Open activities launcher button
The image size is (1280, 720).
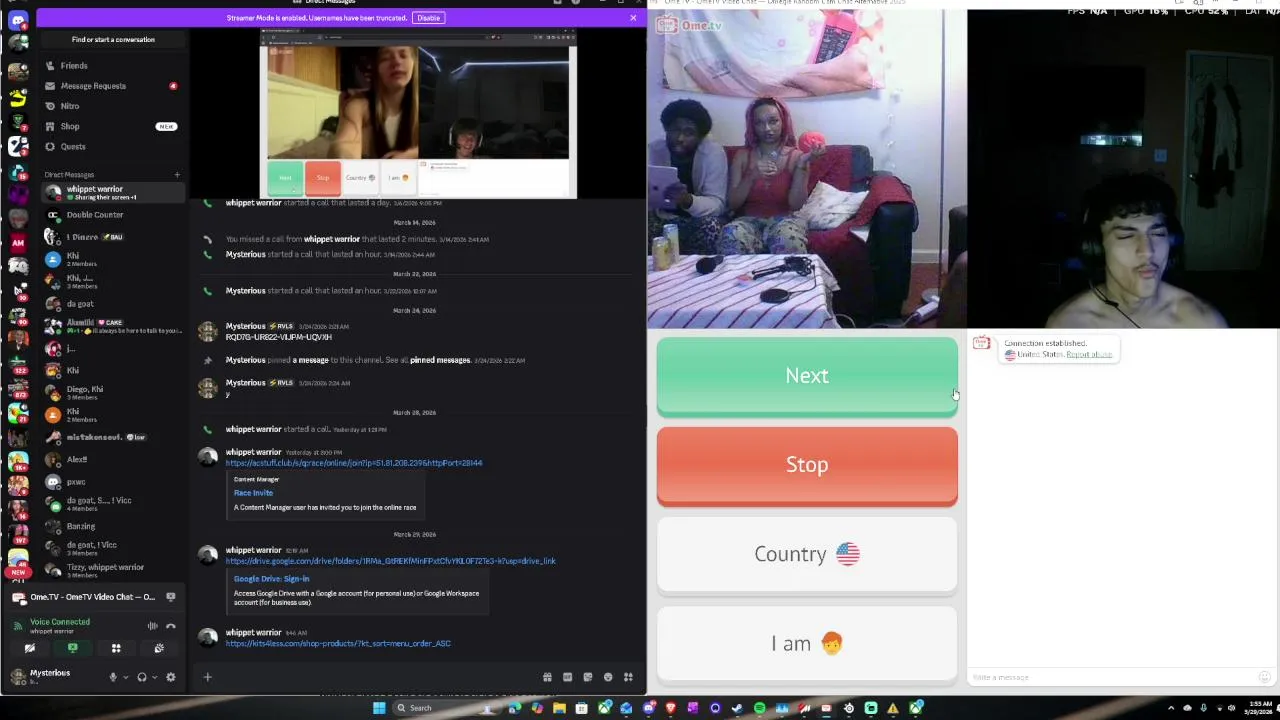pyautogui.click(x=116, y=648)
